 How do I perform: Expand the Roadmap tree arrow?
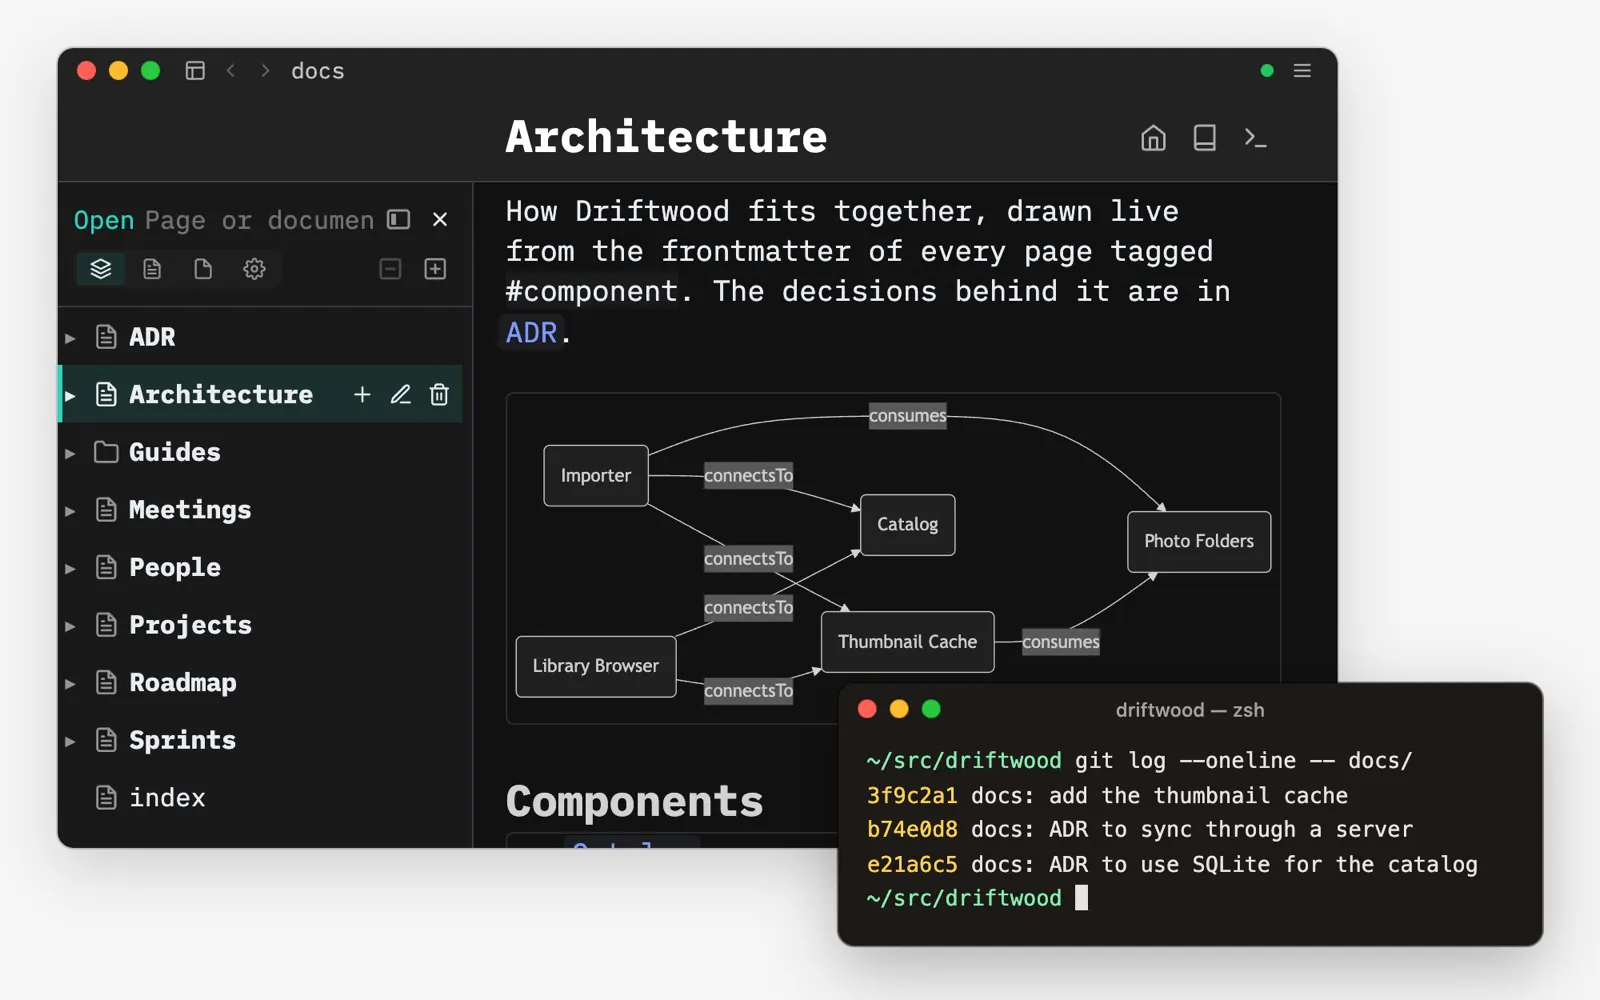70,684
